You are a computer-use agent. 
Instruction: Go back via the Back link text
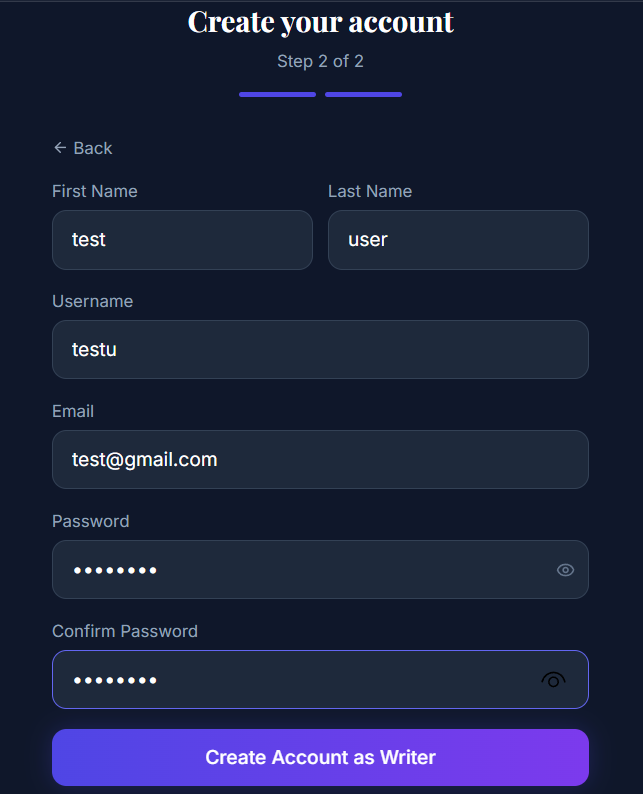point(93,148)
